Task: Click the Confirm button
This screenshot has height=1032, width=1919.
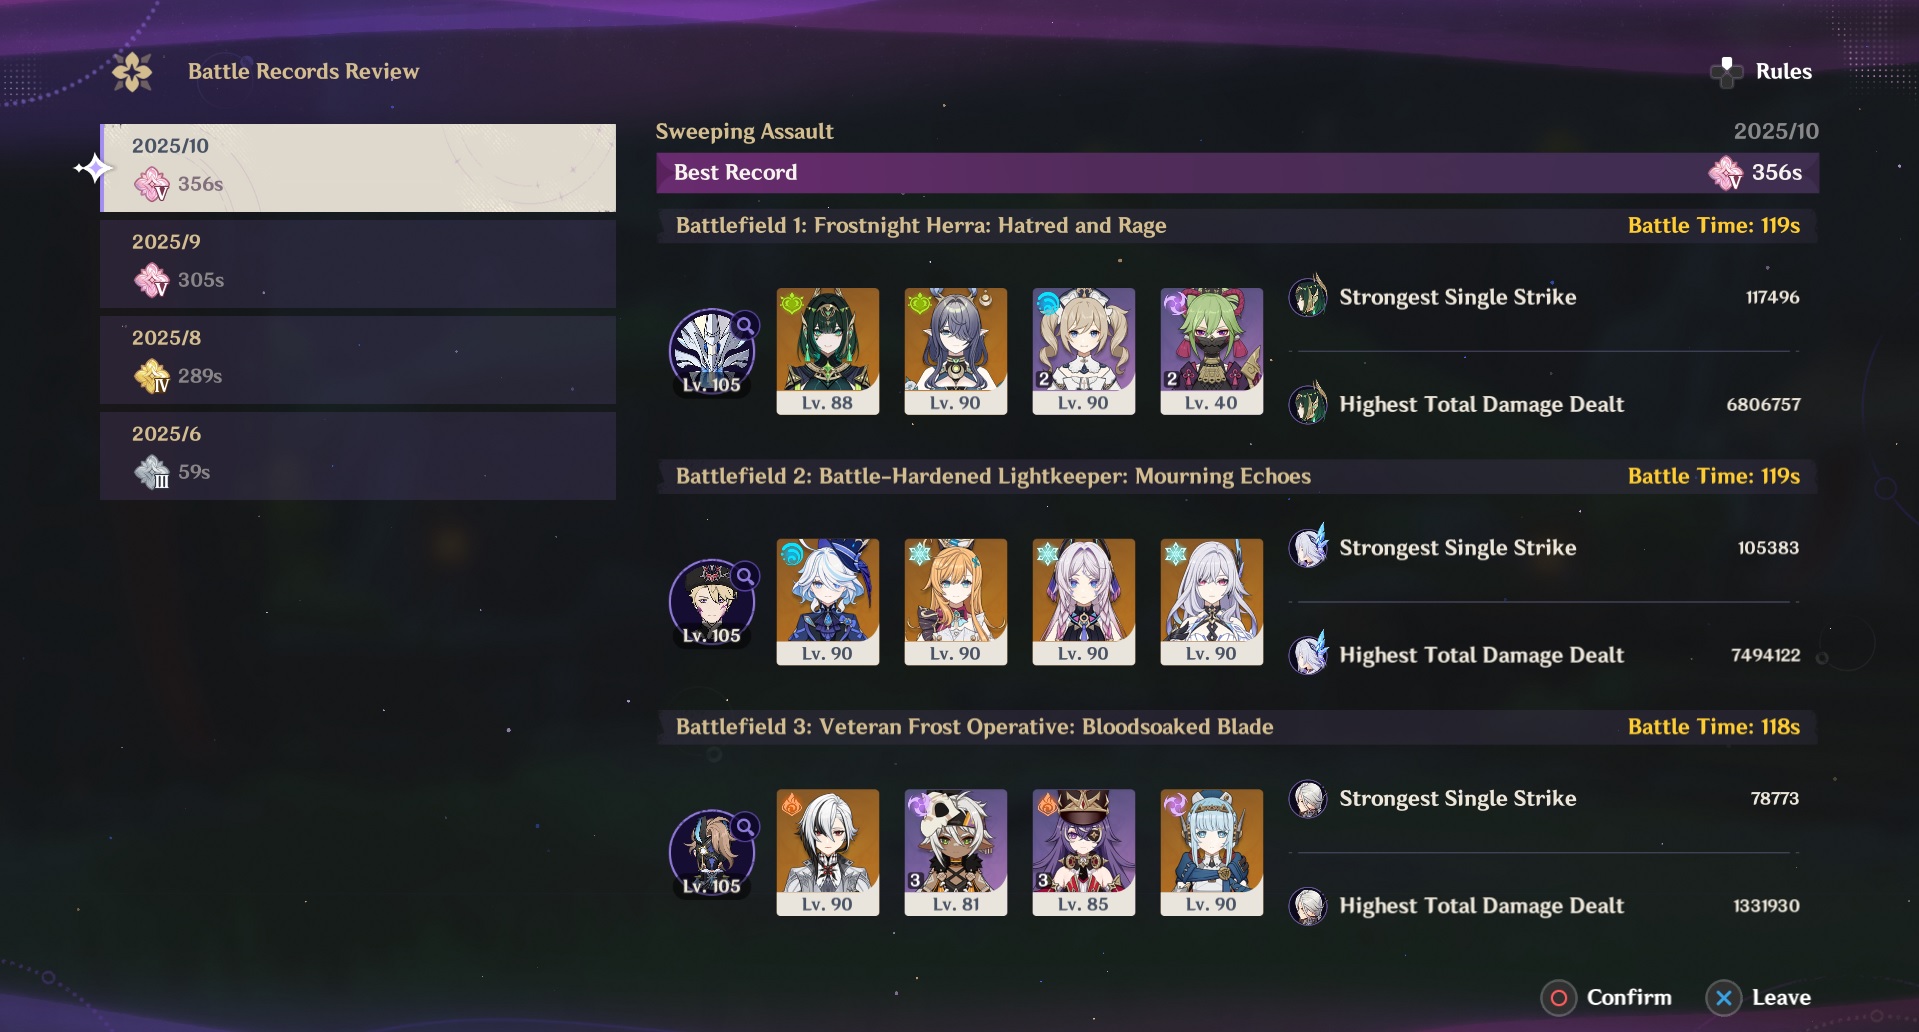Action: pos(1607,998)
